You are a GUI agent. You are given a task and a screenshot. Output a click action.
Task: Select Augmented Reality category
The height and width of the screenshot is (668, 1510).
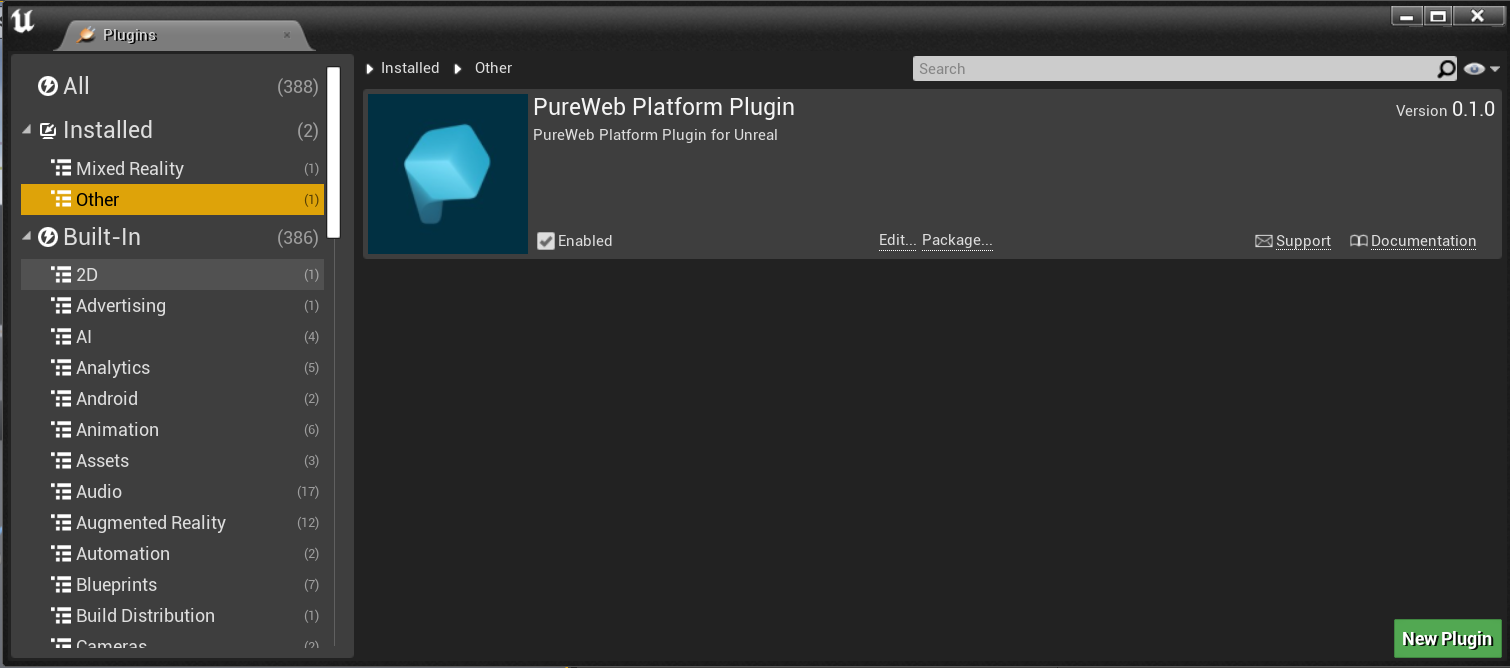coord(172,522)
